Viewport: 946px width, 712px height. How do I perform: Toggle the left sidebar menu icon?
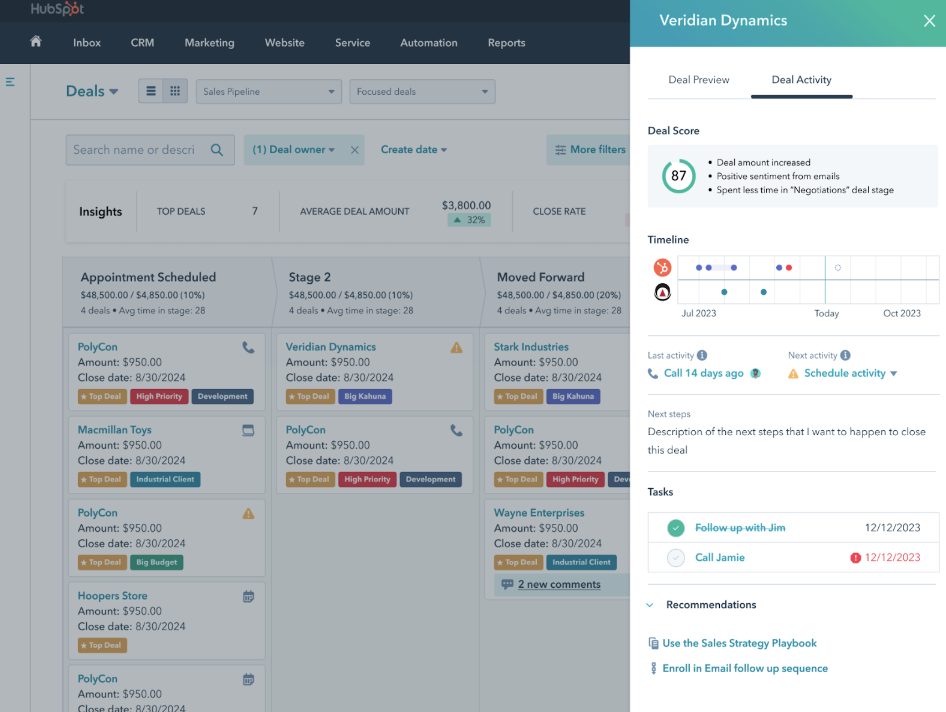10,81
